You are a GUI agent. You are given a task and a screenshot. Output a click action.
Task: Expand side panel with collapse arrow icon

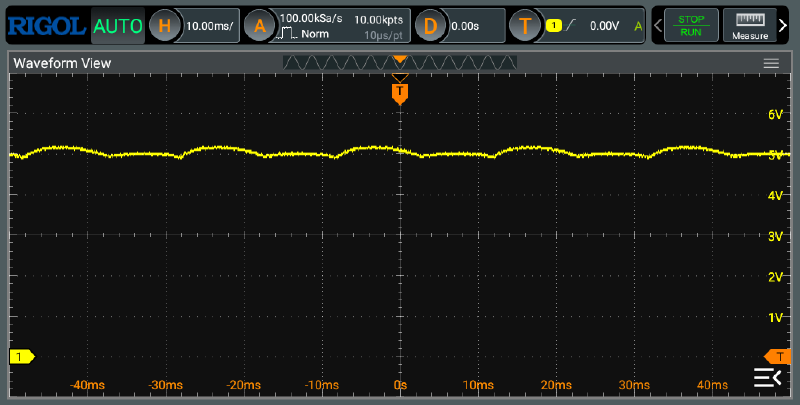tap(767, 378)
